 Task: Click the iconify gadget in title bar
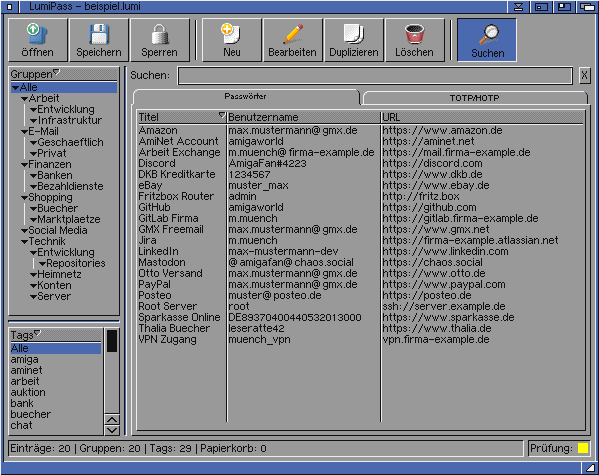[518, 6]
